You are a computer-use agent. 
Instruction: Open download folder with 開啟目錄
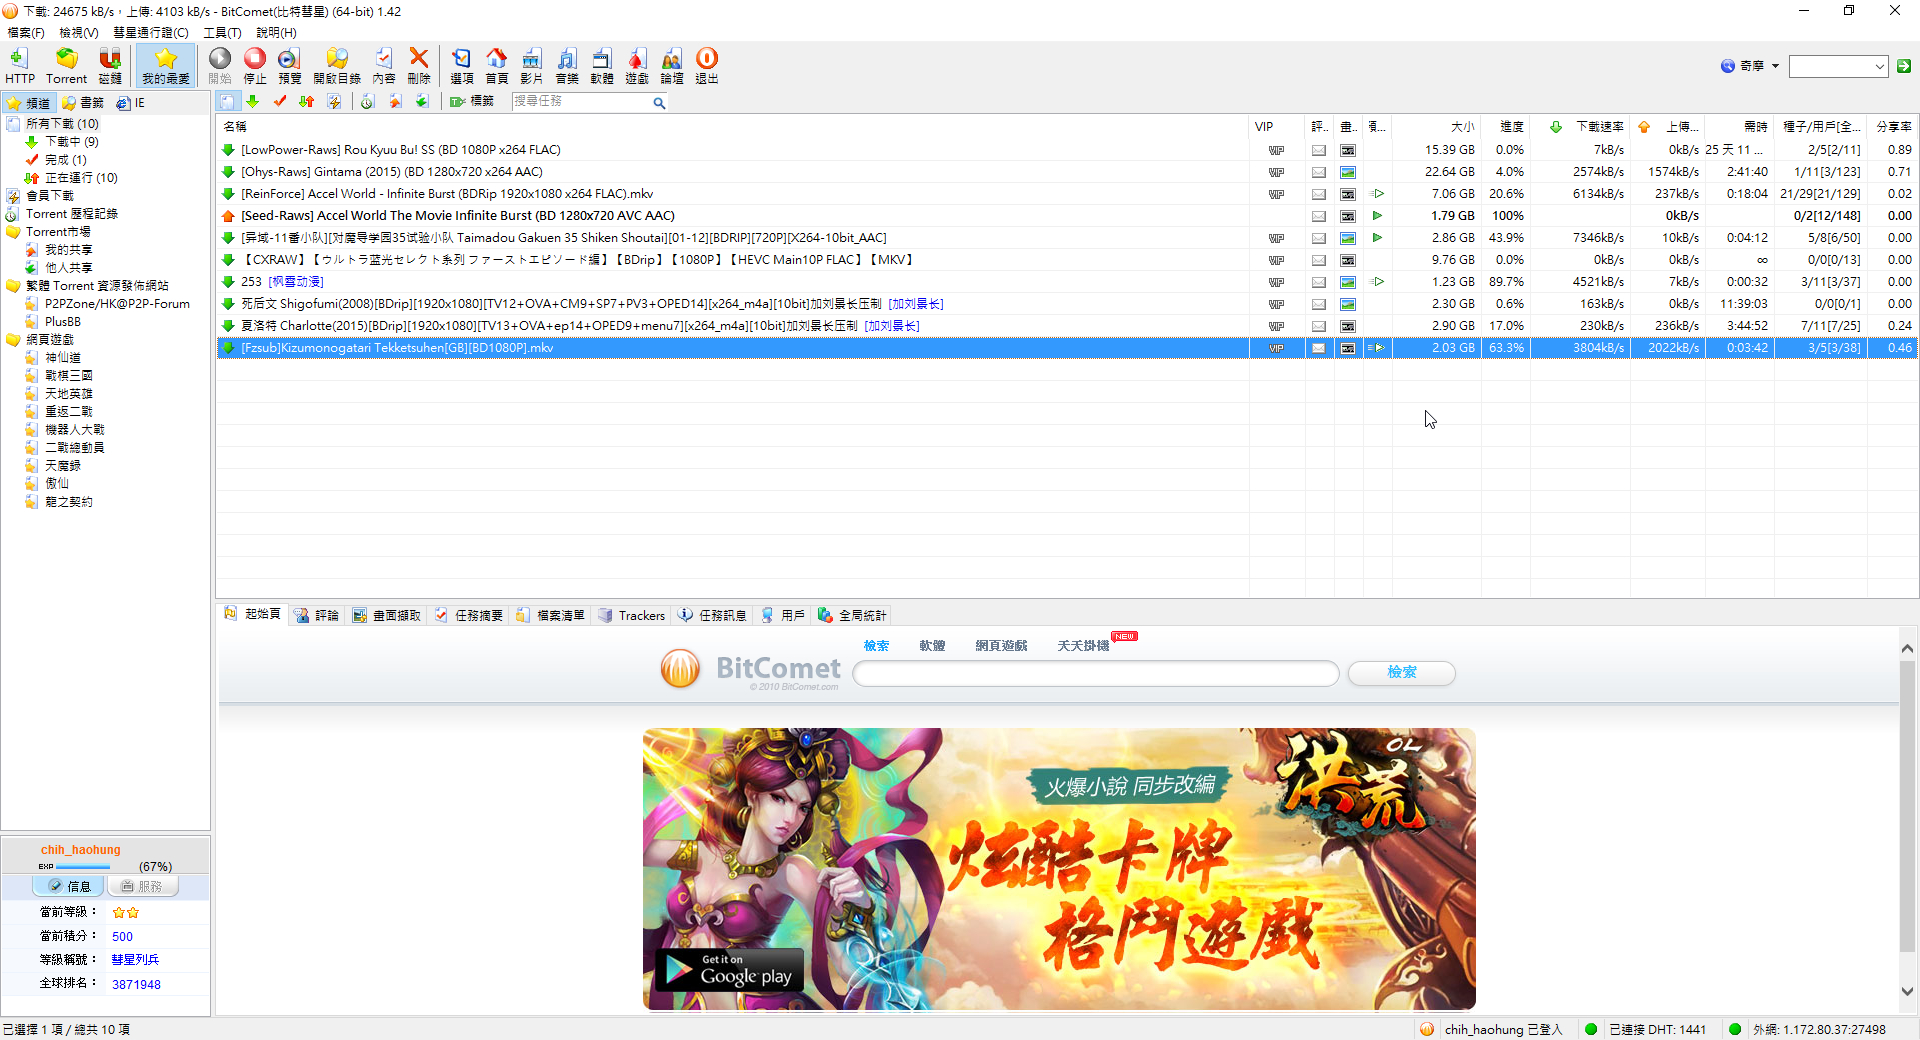point(337,66)
